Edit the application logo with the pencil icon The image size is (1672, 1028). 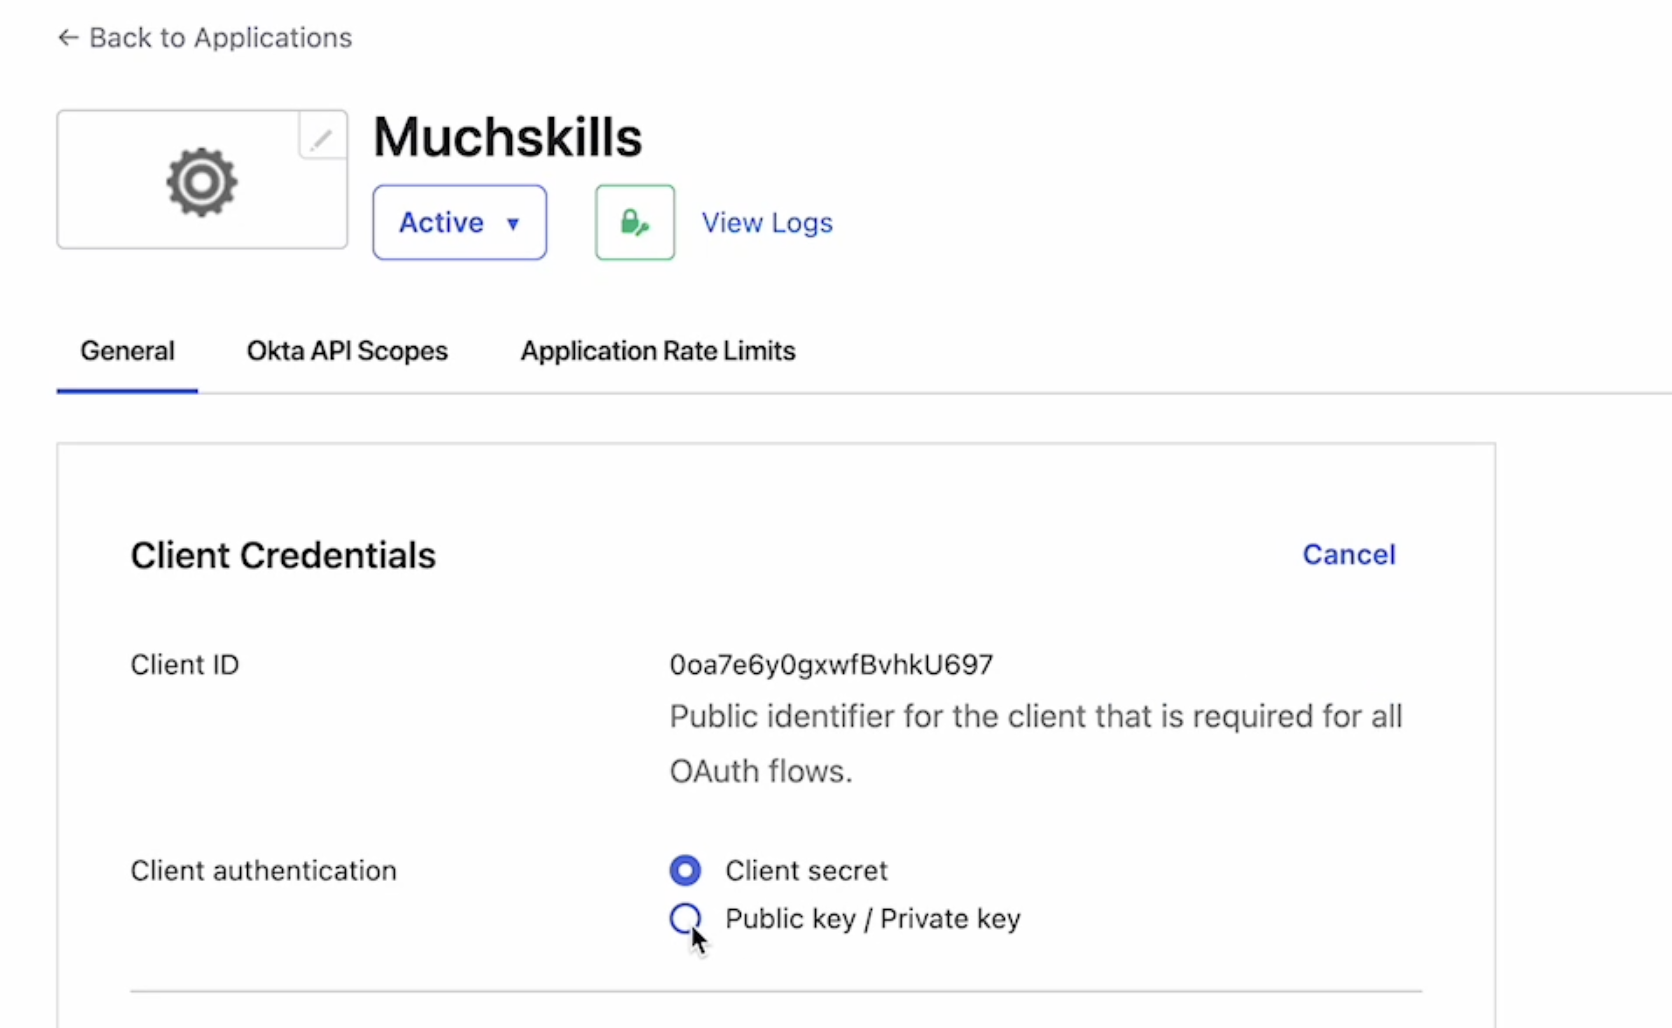coord(322,138)
